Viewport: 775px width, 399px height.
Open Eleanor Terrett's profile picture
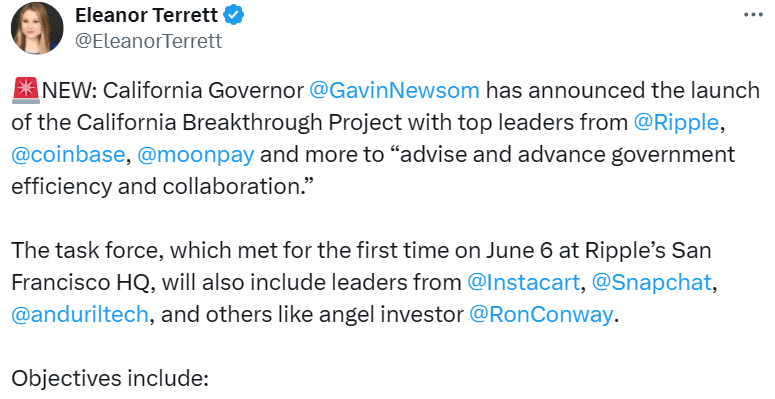click(37, 28)
